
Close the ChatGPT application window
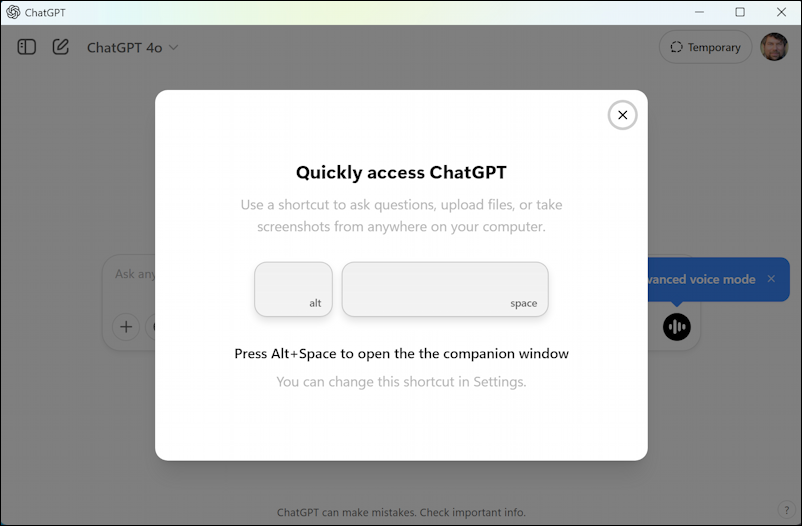(781, 12)
